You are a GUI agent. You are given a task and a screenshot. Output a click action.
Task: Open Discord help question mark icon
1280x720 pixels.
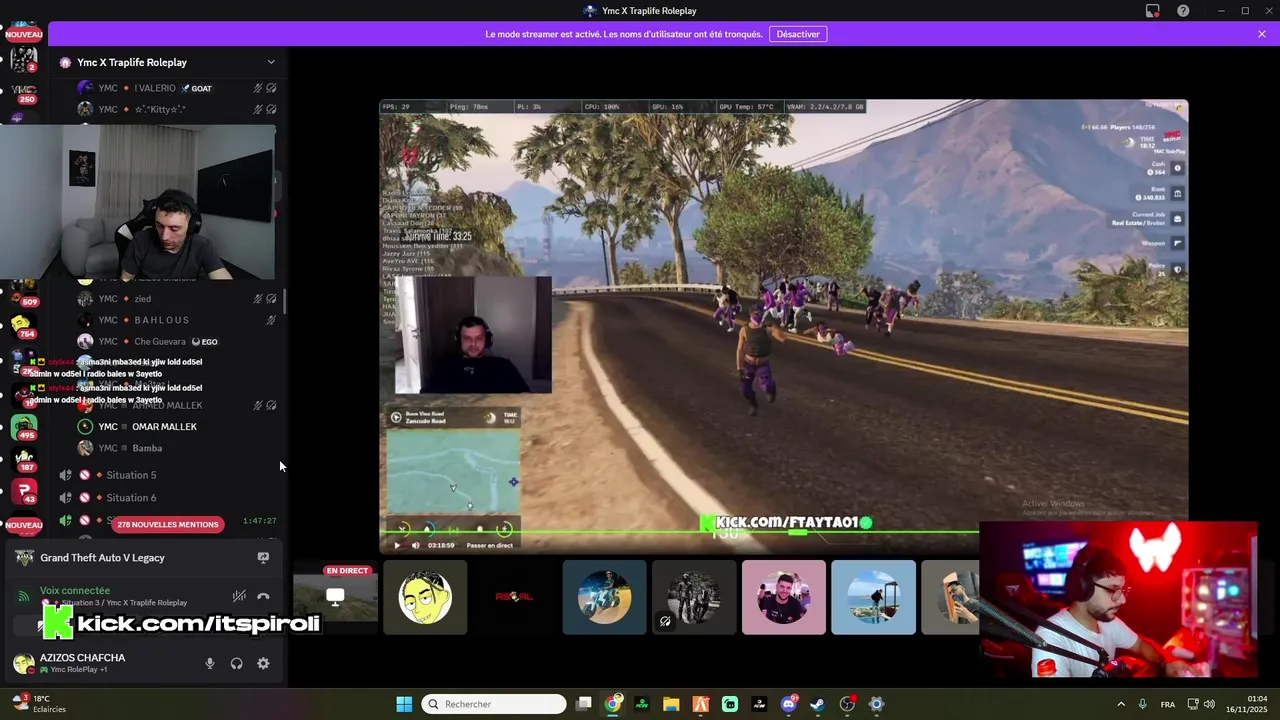tap(1183, 11)
